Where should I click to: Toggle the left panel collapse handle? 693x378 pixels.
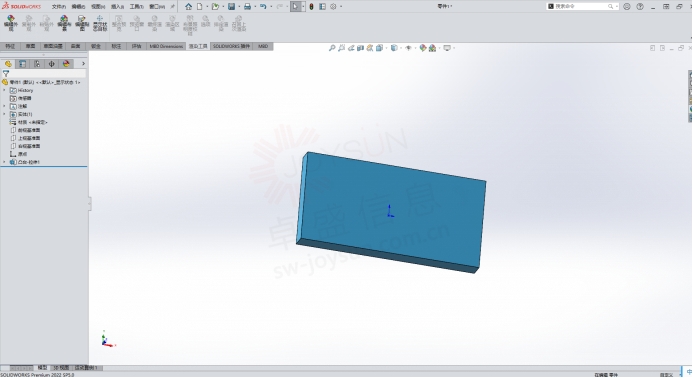(x=90, y=204)
